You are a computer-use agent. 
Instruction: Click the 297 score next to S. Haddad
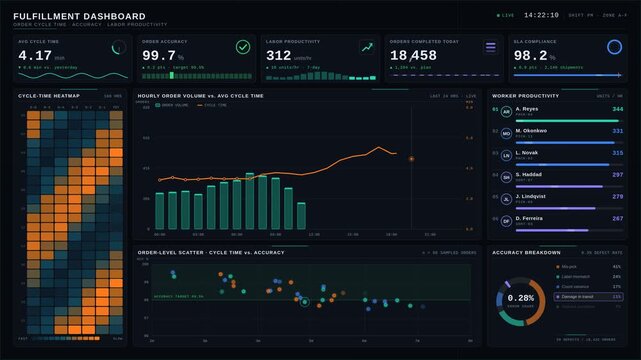click(618, 175)
